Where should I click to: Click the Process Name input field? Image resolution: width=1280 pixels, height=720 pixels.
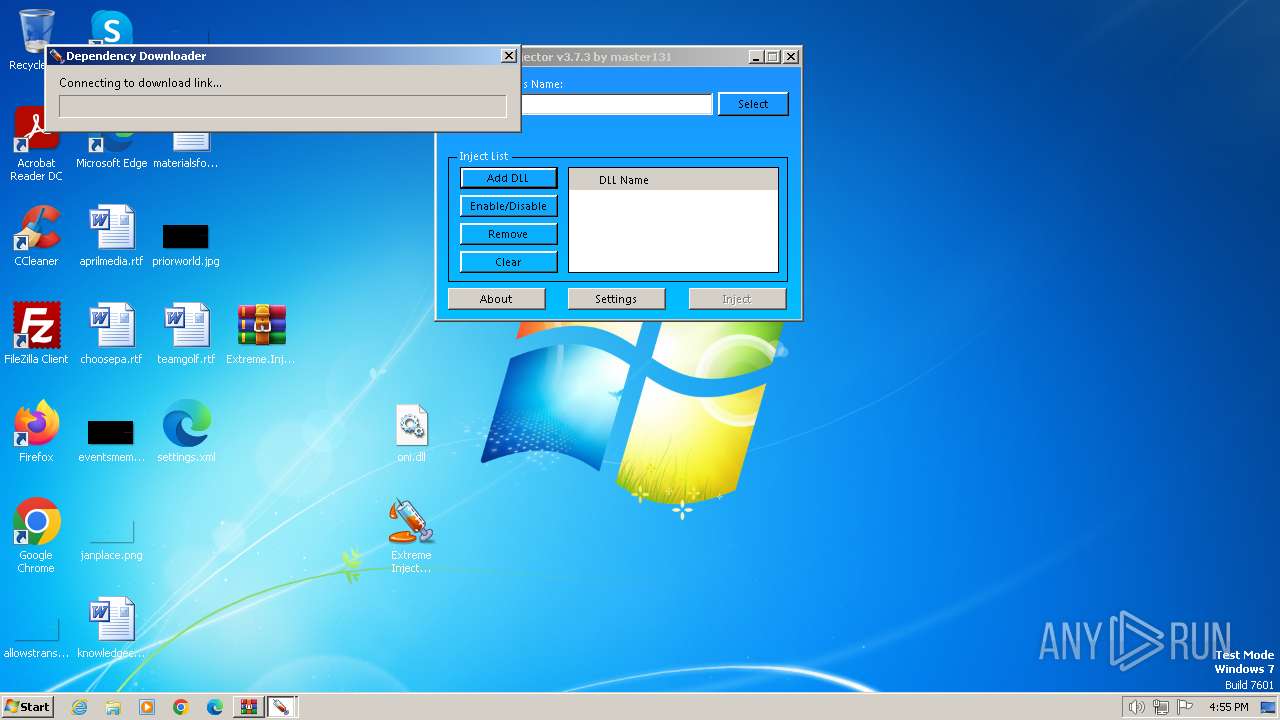point(616,104)
